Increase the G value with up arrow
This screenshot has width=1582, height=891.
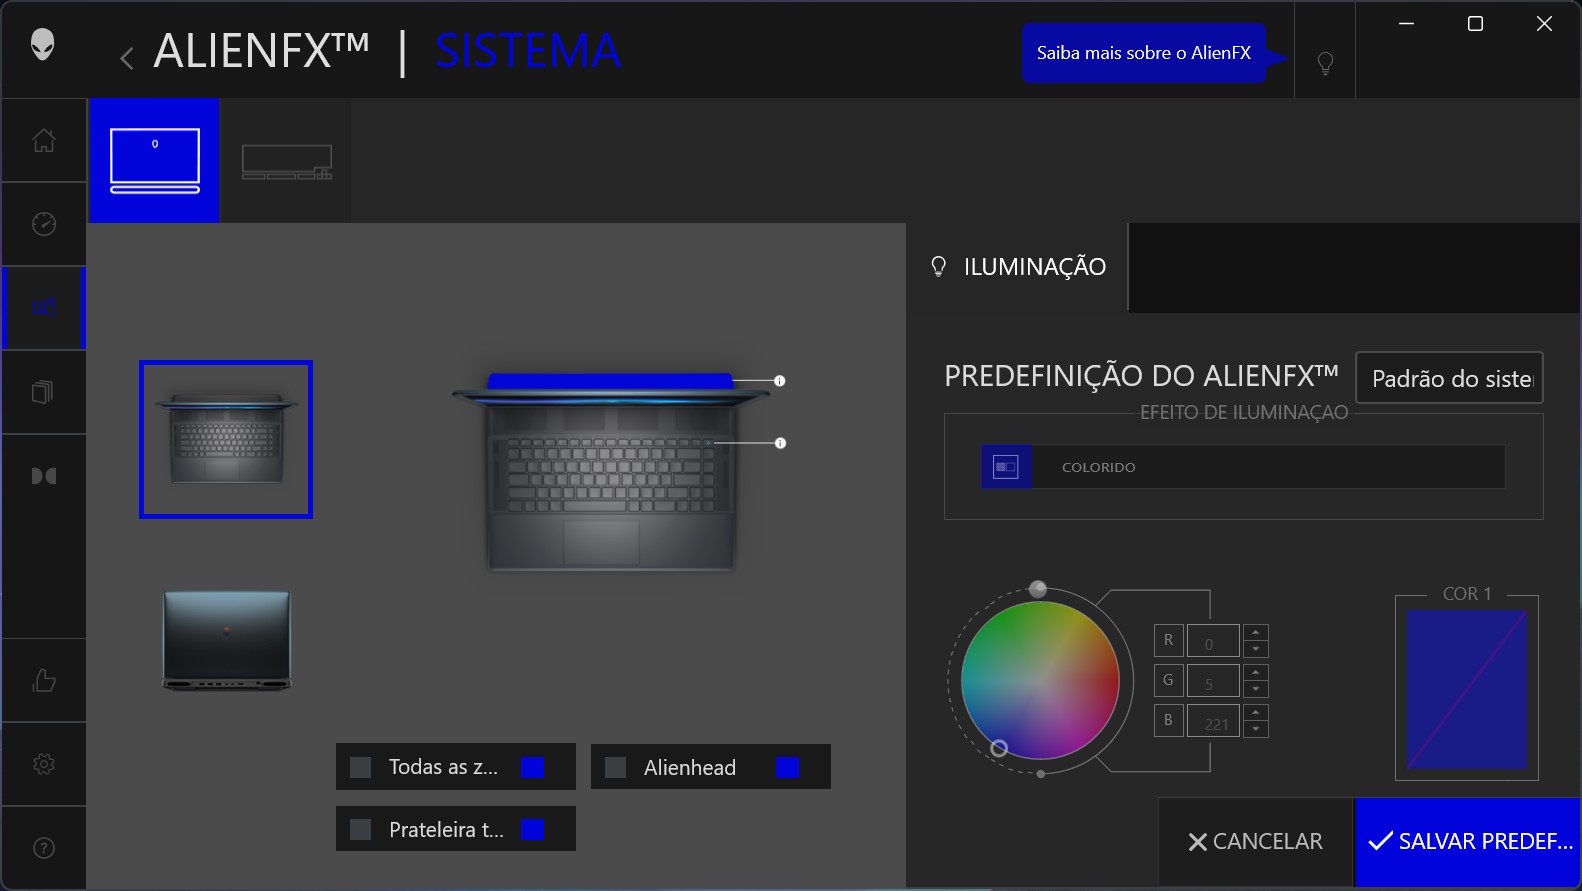1256,672
